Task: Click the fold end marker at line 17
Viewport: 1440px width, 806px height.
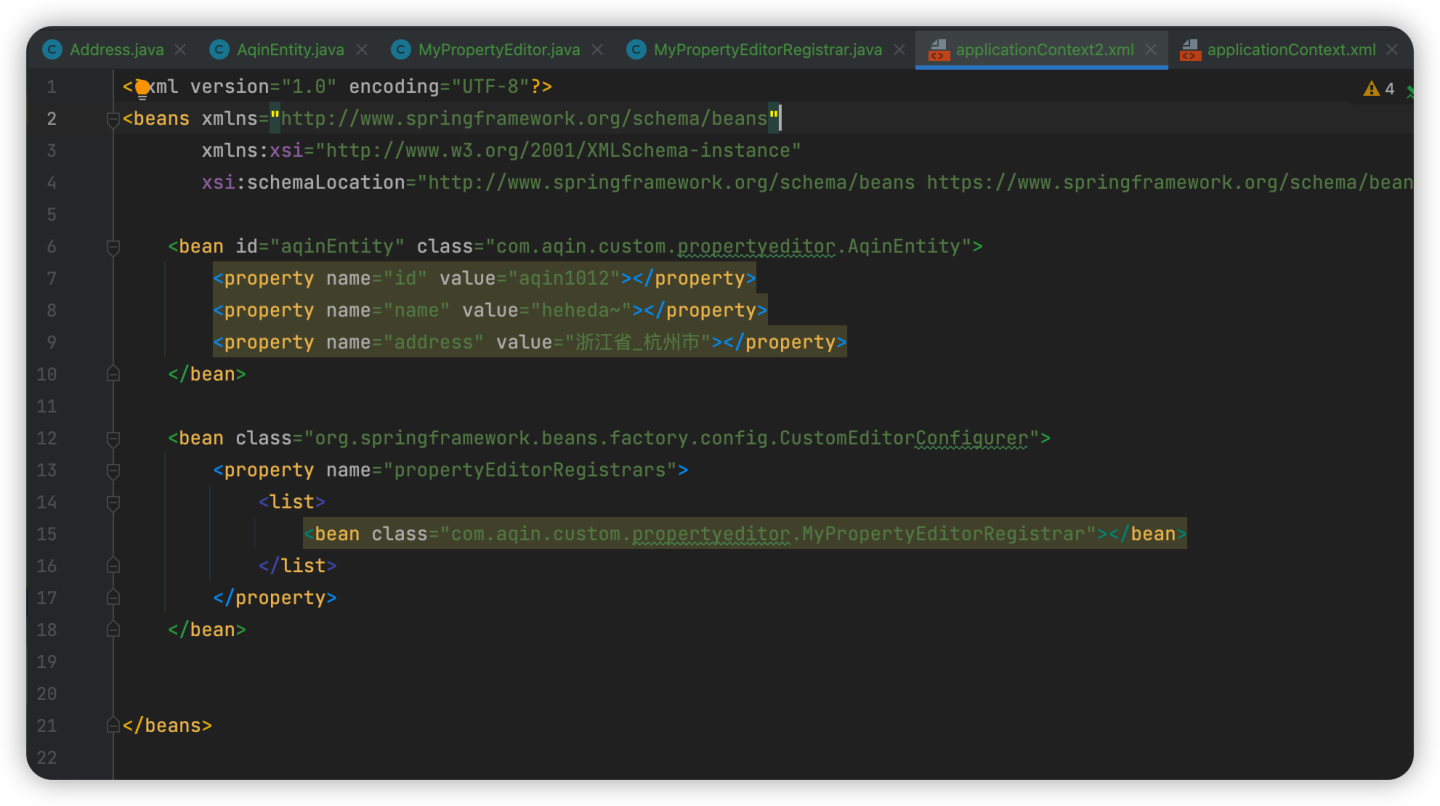Action: [x=113, y=598]
